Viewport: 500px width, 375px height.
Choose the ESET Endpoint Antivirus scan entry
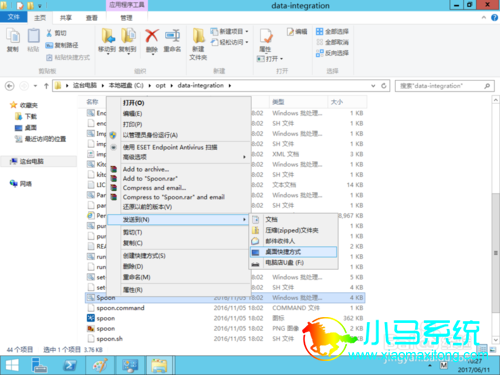coord(179,147)
